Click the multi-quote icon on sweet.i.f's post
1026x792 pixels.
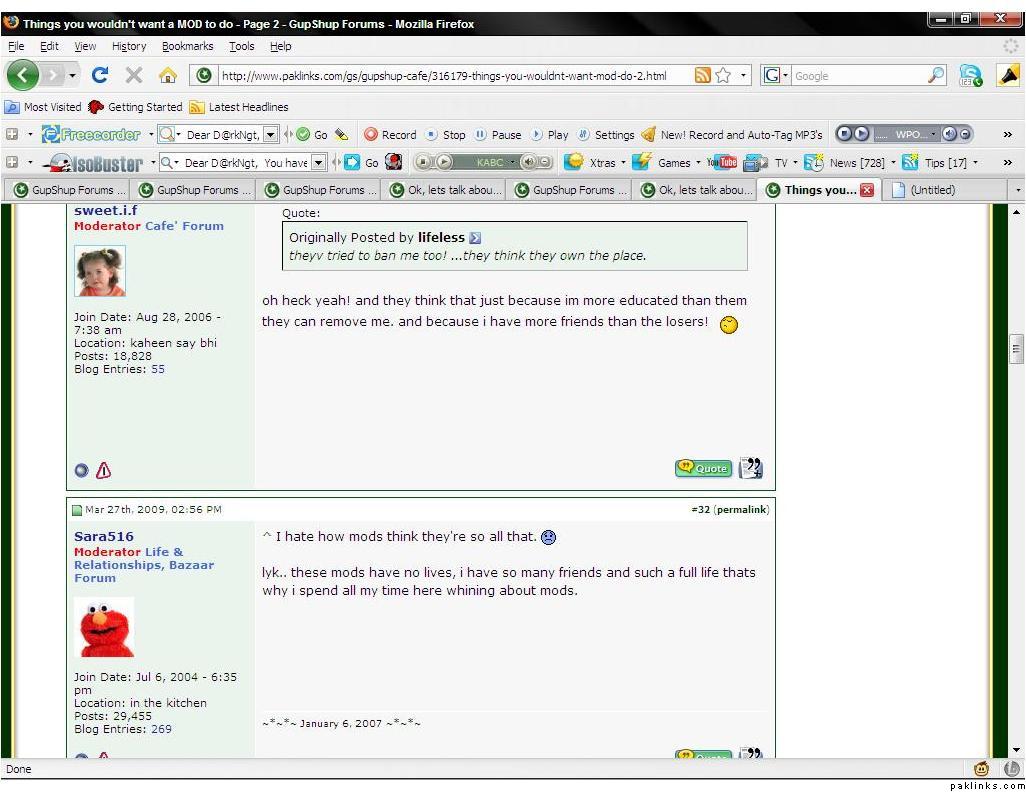click(750, 467)
